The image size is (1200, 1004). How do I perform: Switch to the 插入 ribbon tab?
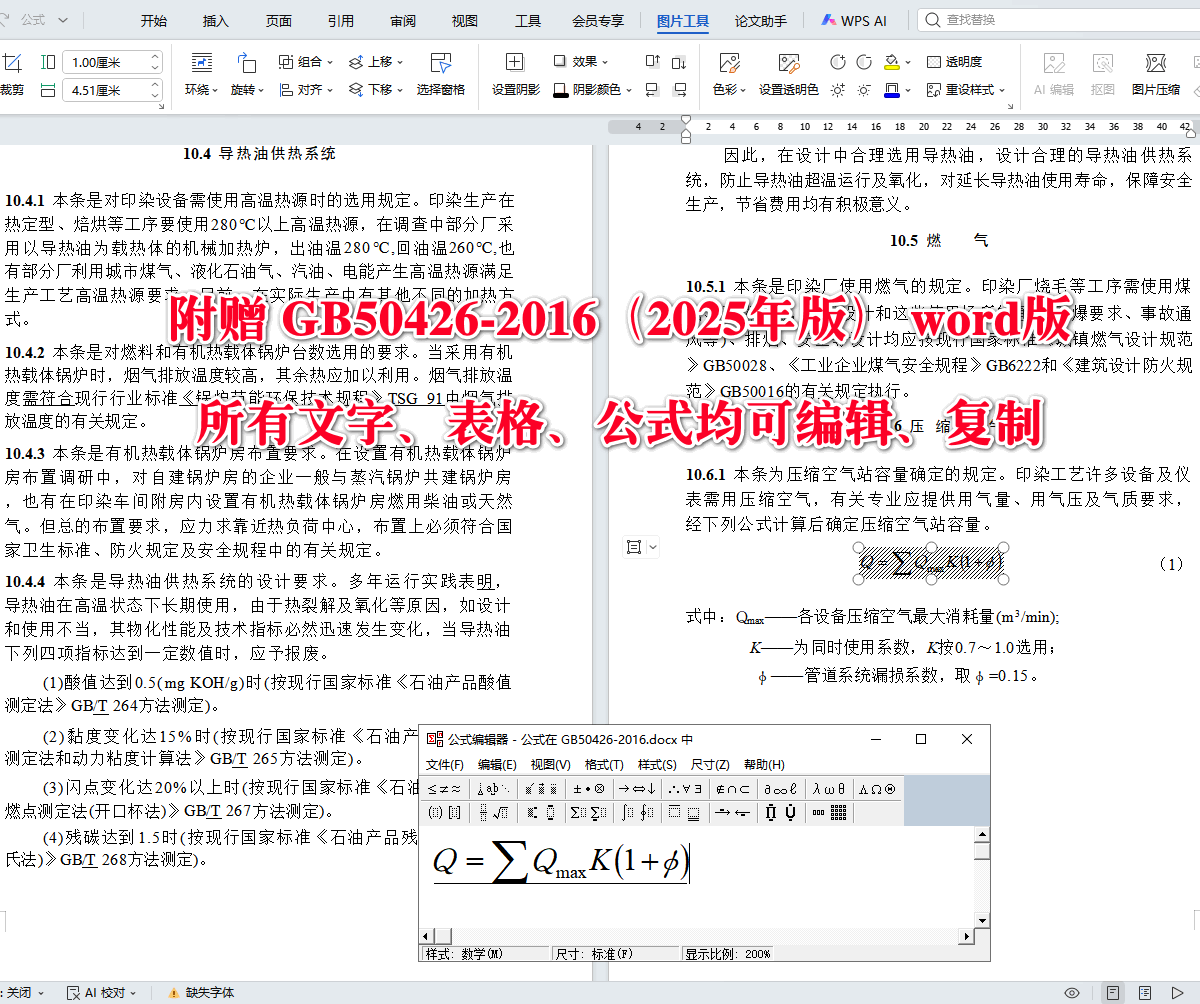(x=216, y=20)
